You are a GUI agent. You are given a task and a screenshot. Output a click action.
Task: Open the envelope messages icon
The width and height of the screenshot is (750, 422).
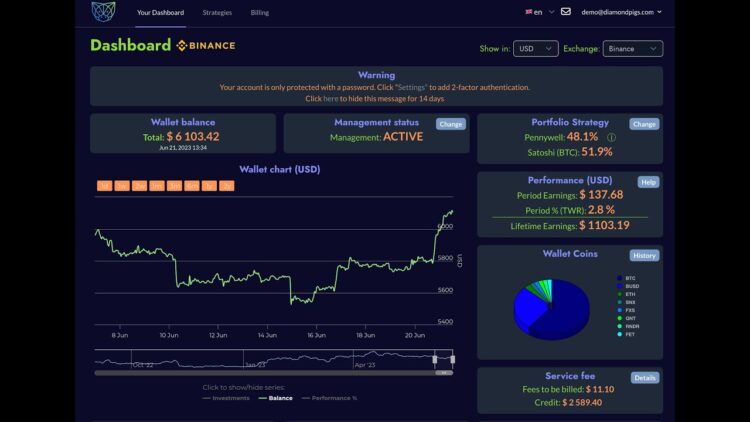(x=566, y=12)
